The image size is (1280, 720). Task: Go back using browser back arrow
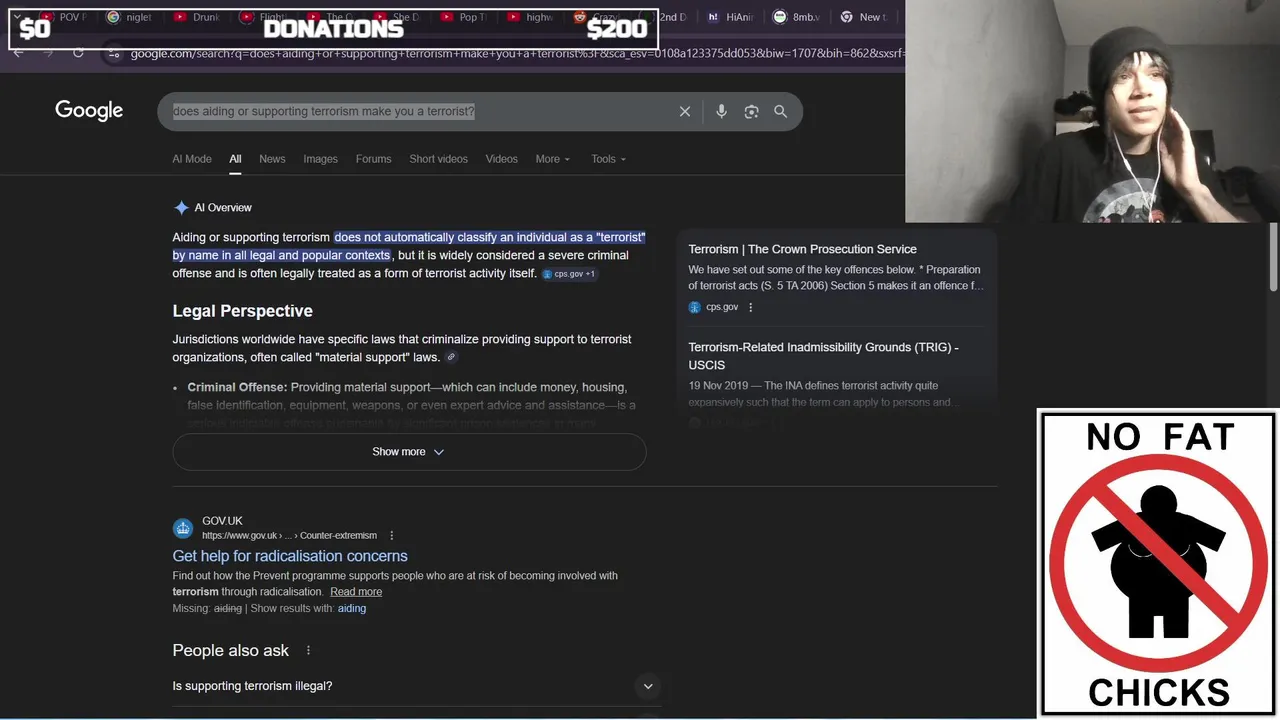coord(18,52)
